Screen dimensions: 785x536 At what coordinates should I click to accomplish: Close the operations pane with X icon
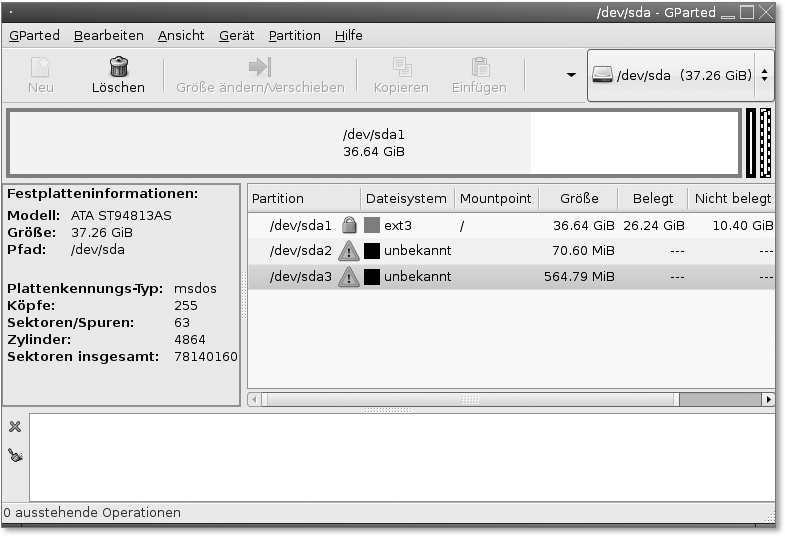coord(15,427)
